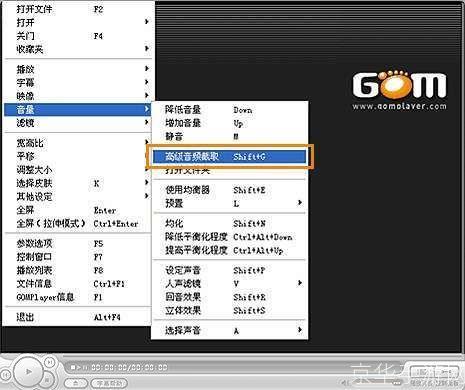Open the 字幕 subtitle button in control bar
The image size is (465, 390).
click(x=108, y=383)
